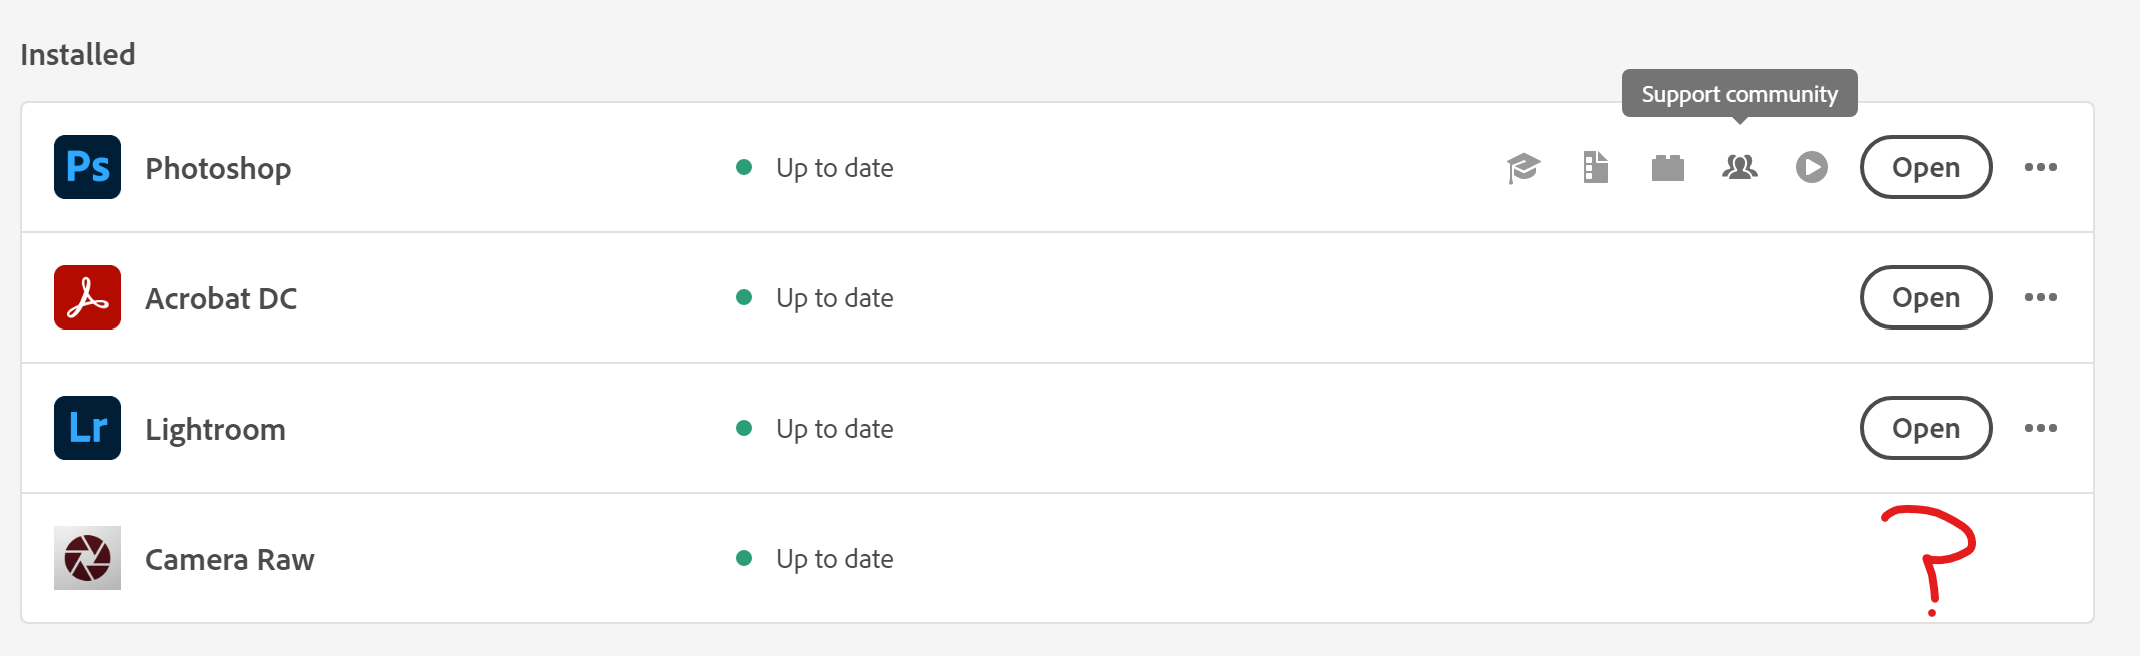Launch Photoshop with the Open button
Image resolution: width=2140 pixels, height=656 pixels.
pos(1925,167)
